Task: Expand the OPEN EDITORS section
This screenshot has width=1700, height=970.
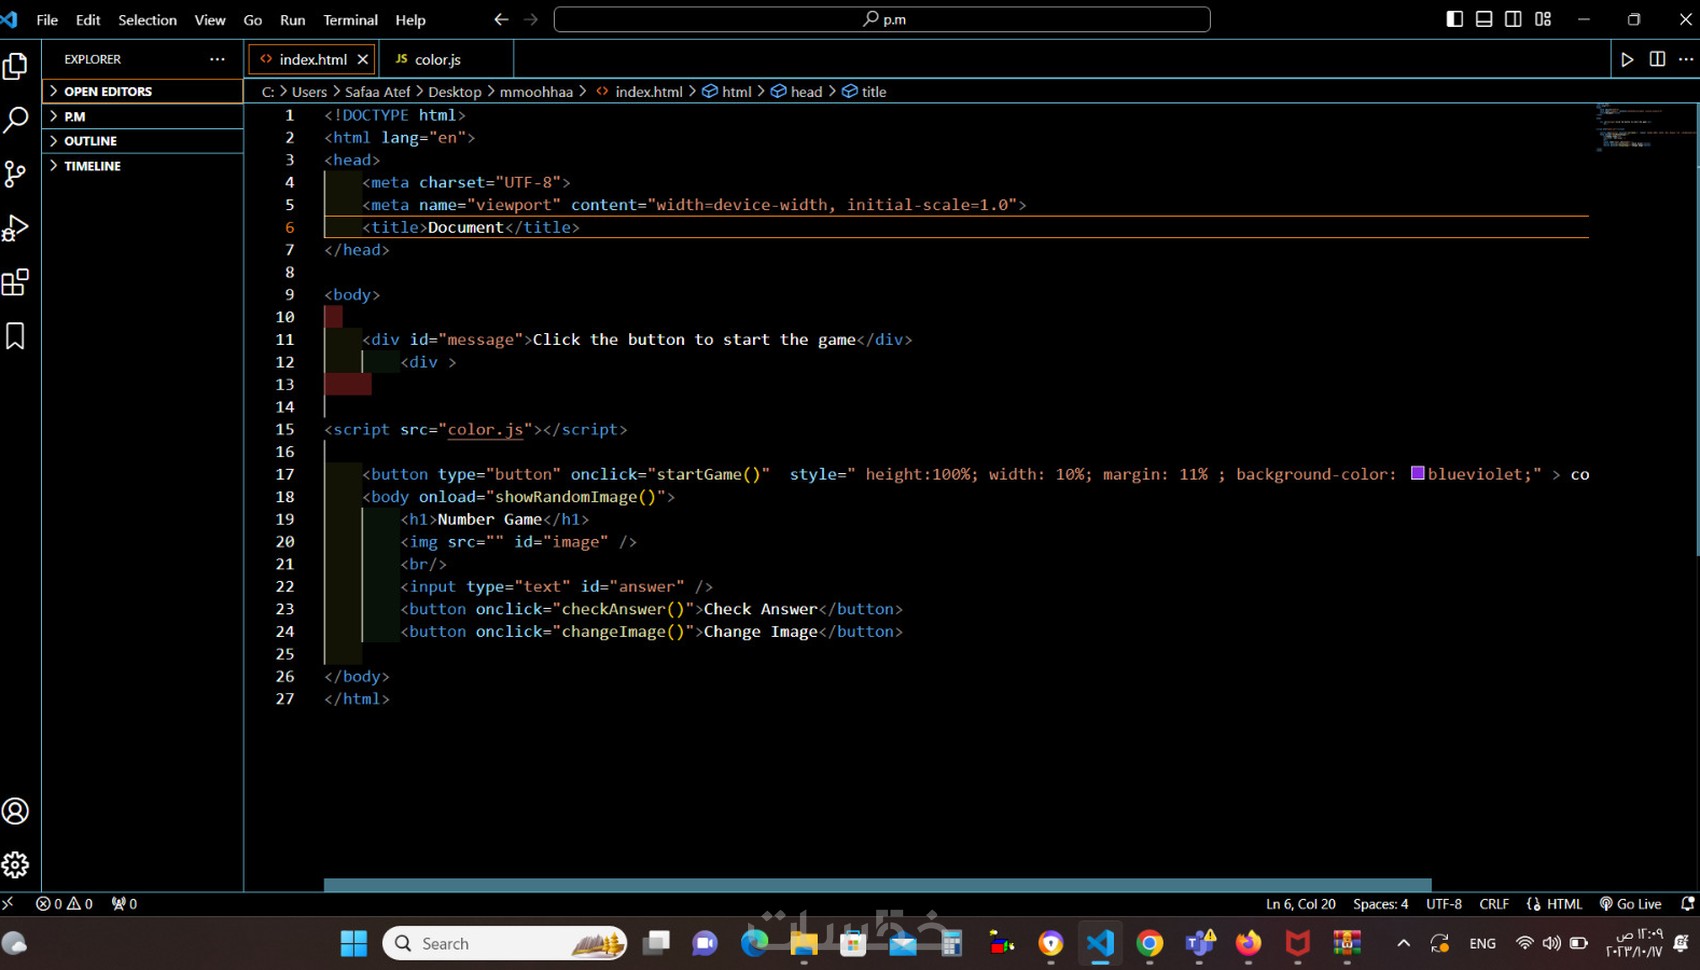Action: (x=108, y=91)
